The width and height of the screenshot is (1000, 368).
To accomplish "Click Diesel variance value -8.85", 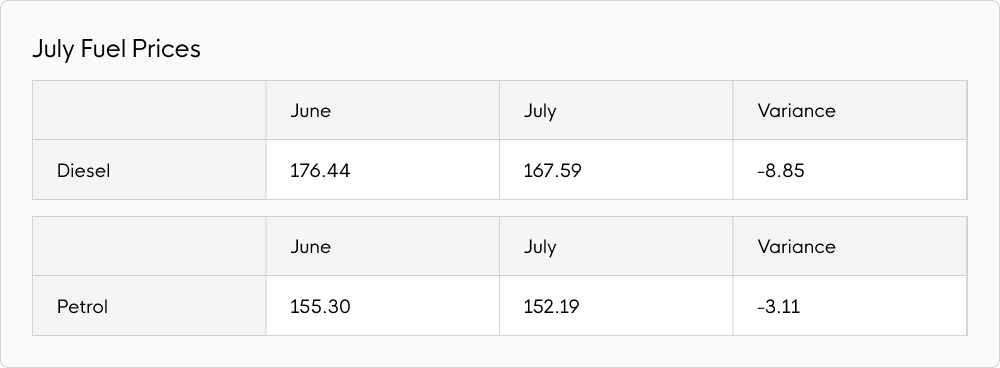I will point(781,171).
